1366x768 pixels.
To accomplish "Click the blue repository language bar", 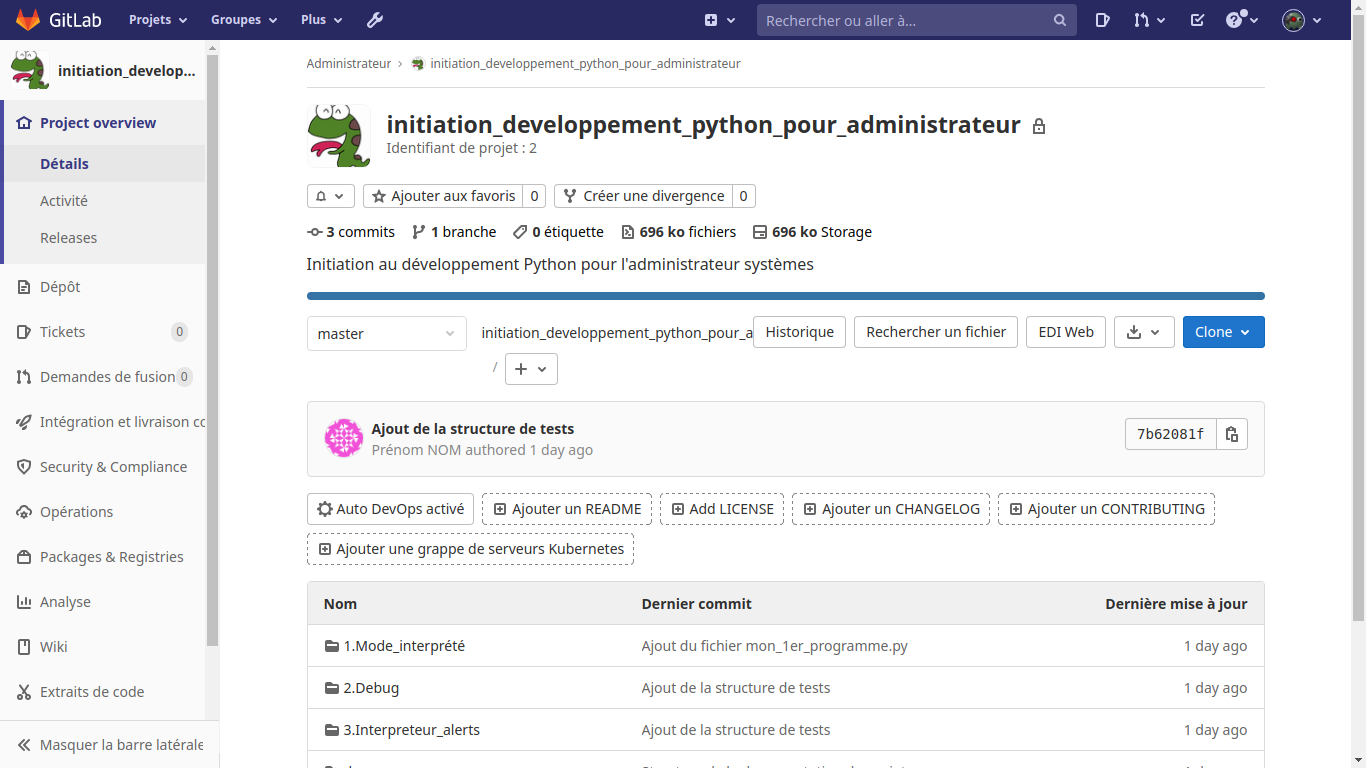I will click(785, 296).
